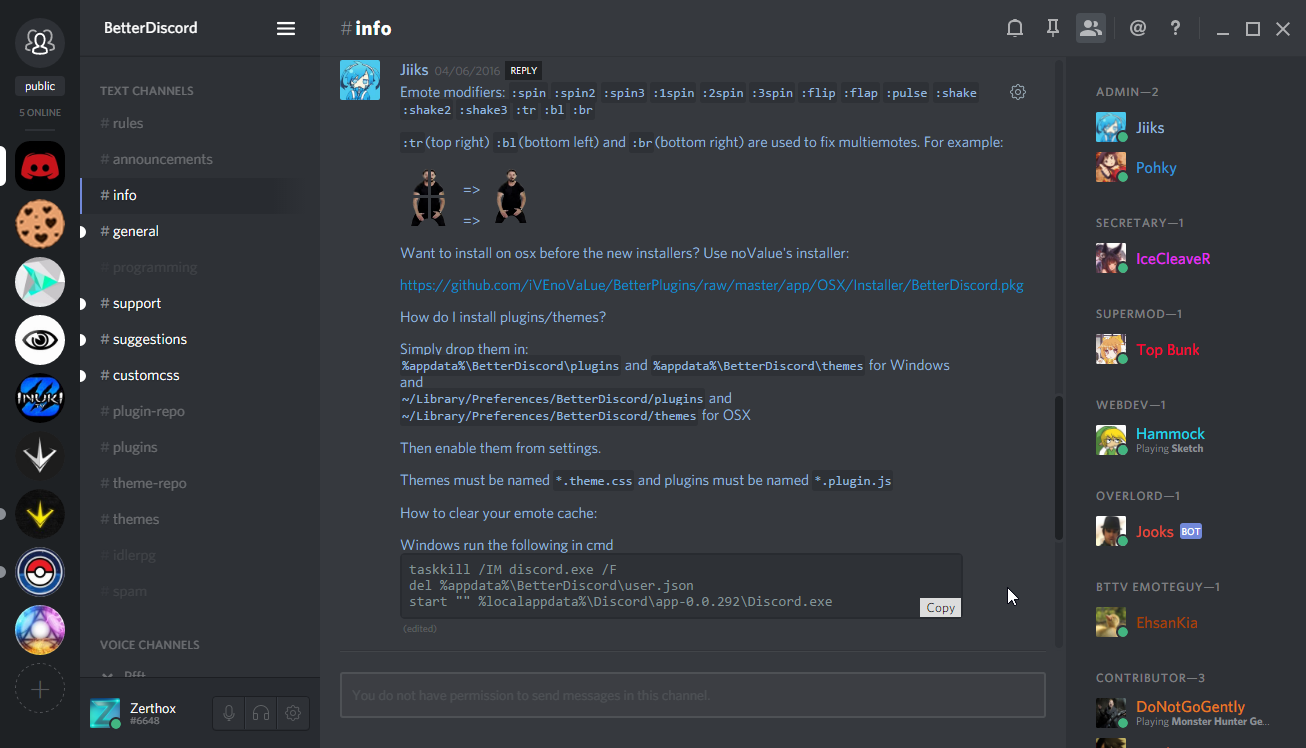Open user settings gear icon
Image resolution: width=1306 pixels, height=748 pixels.
click(x=293, y=713)
